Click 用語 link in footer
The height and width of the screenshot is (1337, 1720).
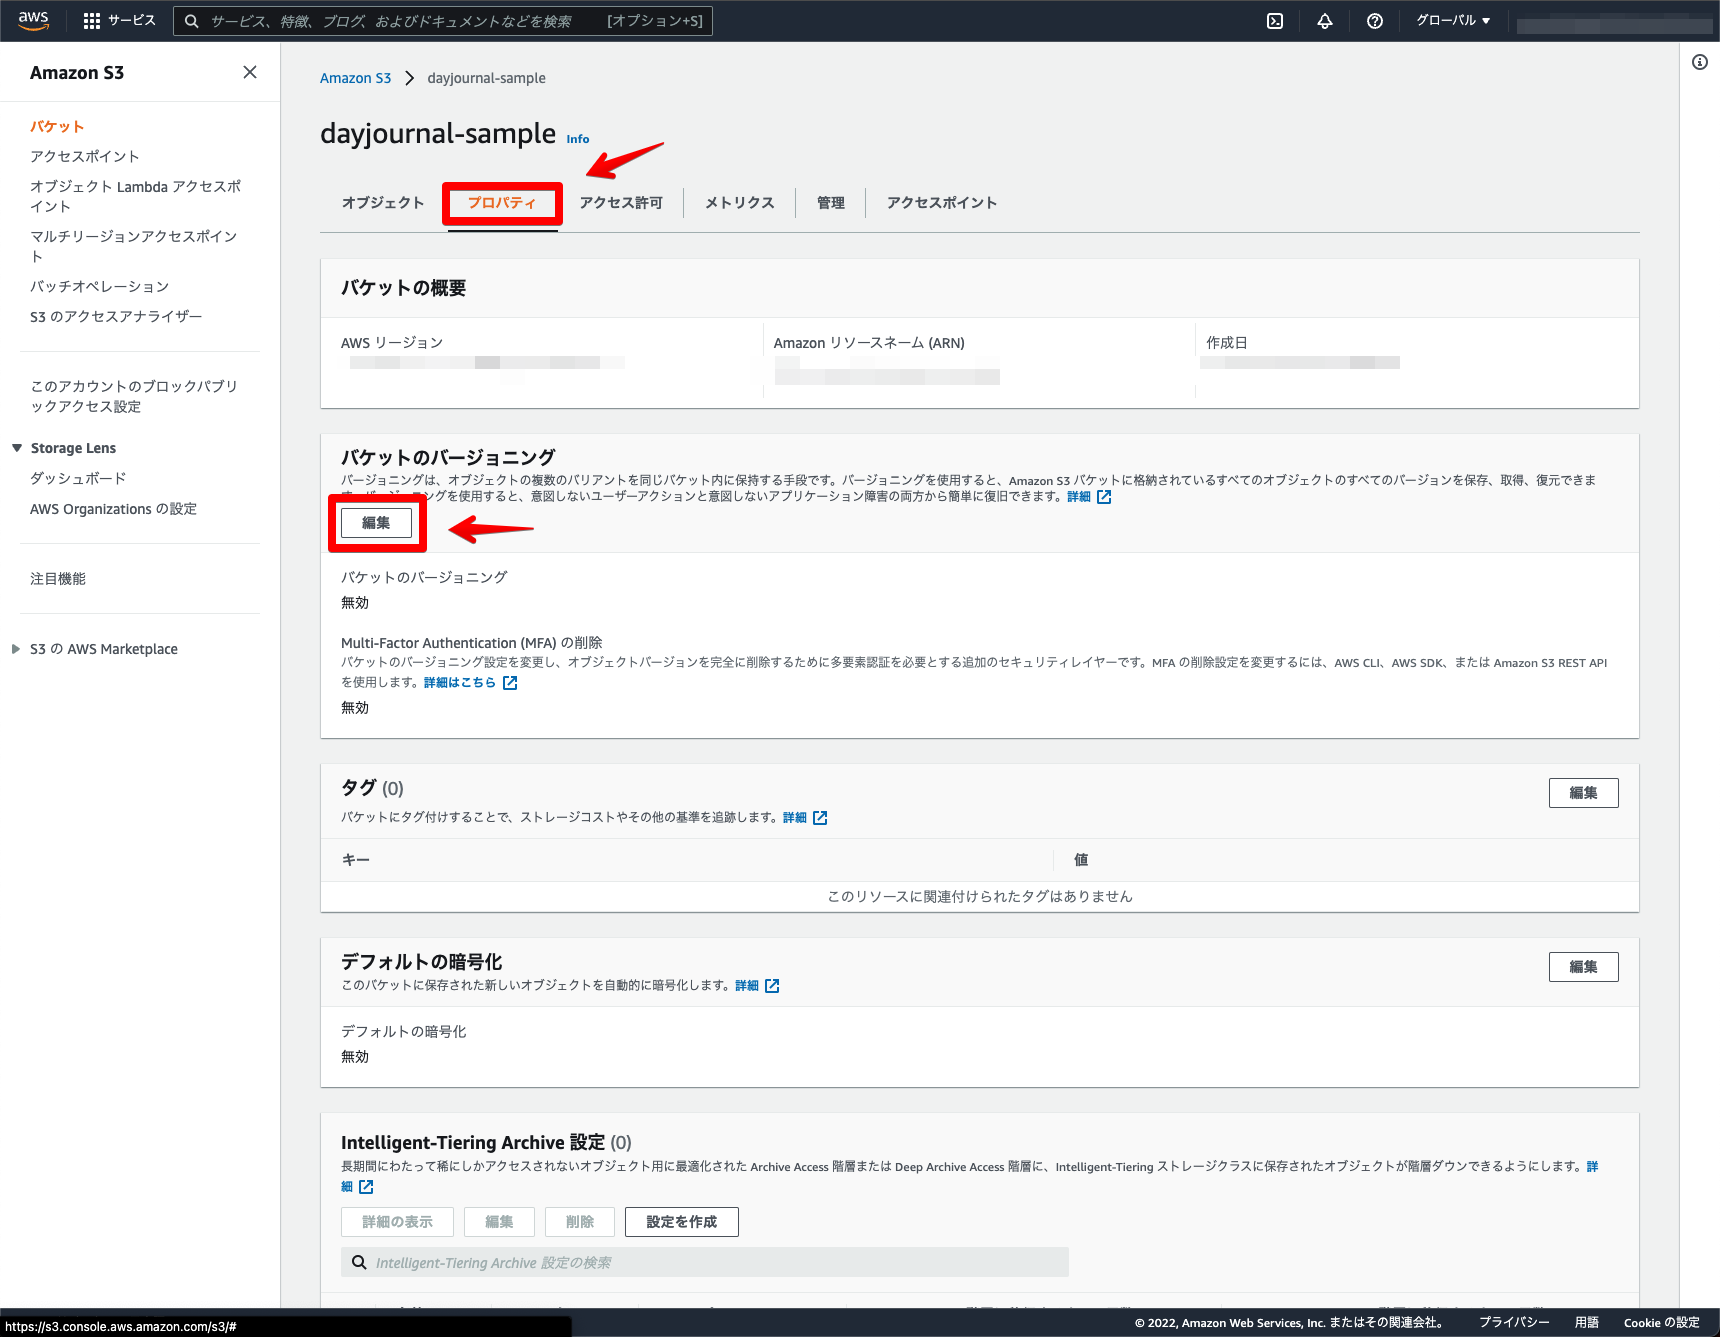pyautogui.click(x=1587, y=1323)
